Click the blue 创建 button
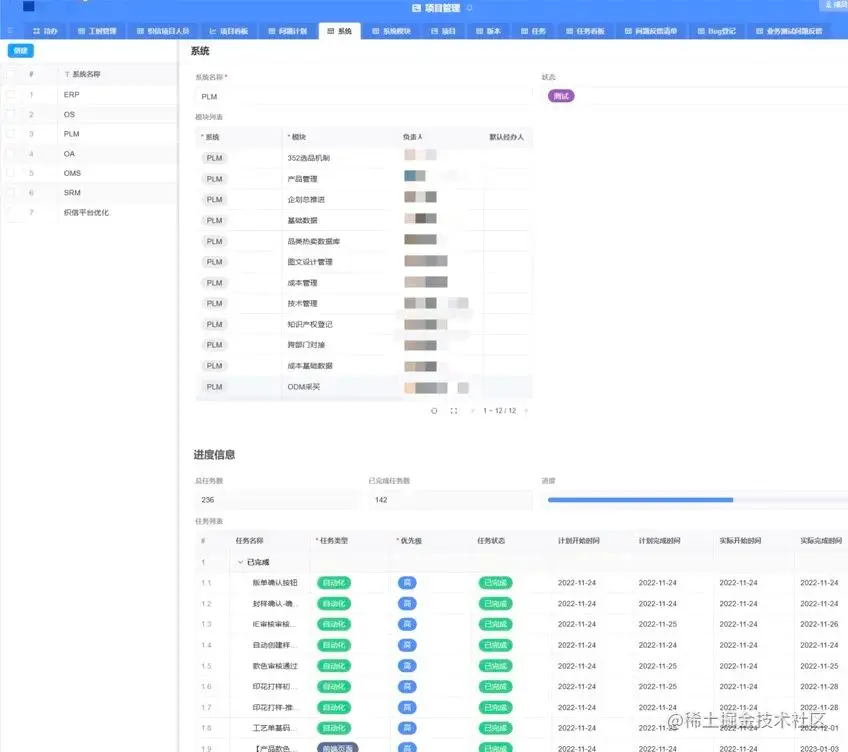Viewport: 848px width, 752px height. 21,51
